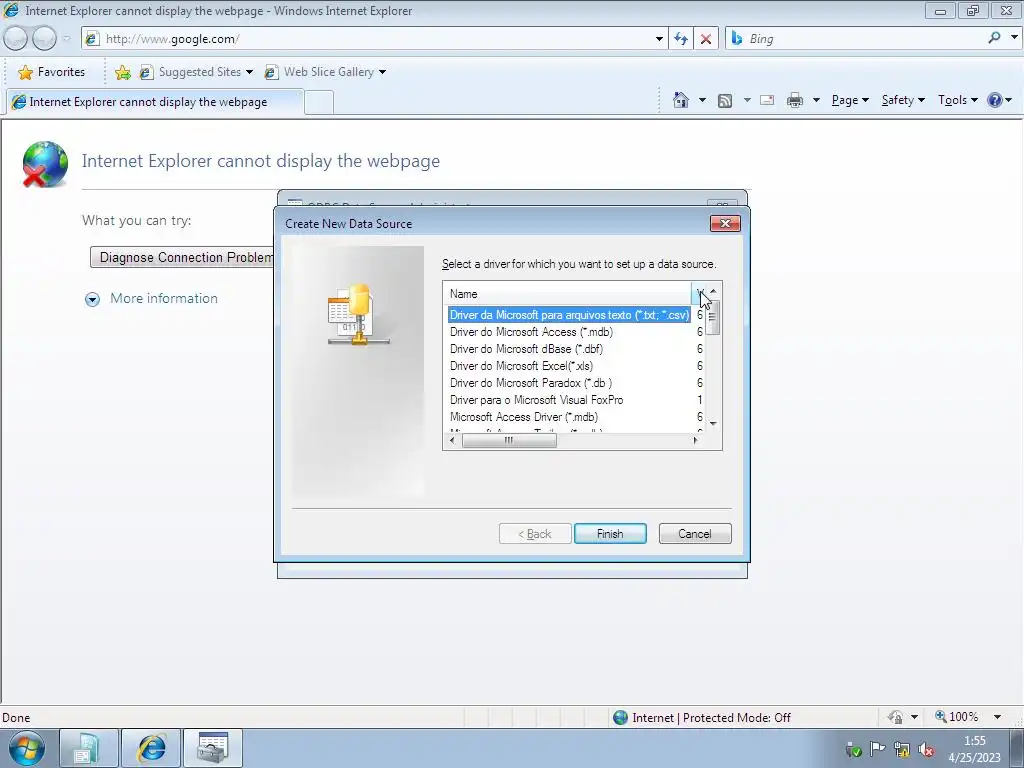Click the Bing search magnifier icon
Screen dimensions: 1024x768
click(x=994, y=38)
